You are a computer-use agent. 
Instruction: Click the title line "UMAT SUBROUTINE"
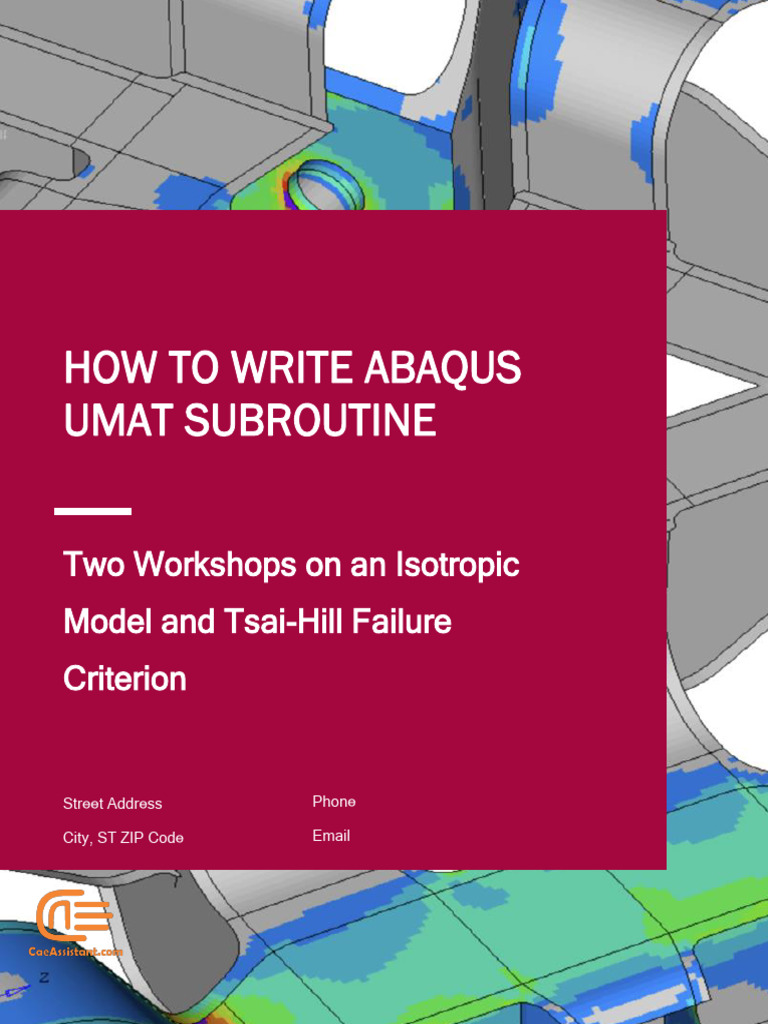tap(250, 421)
